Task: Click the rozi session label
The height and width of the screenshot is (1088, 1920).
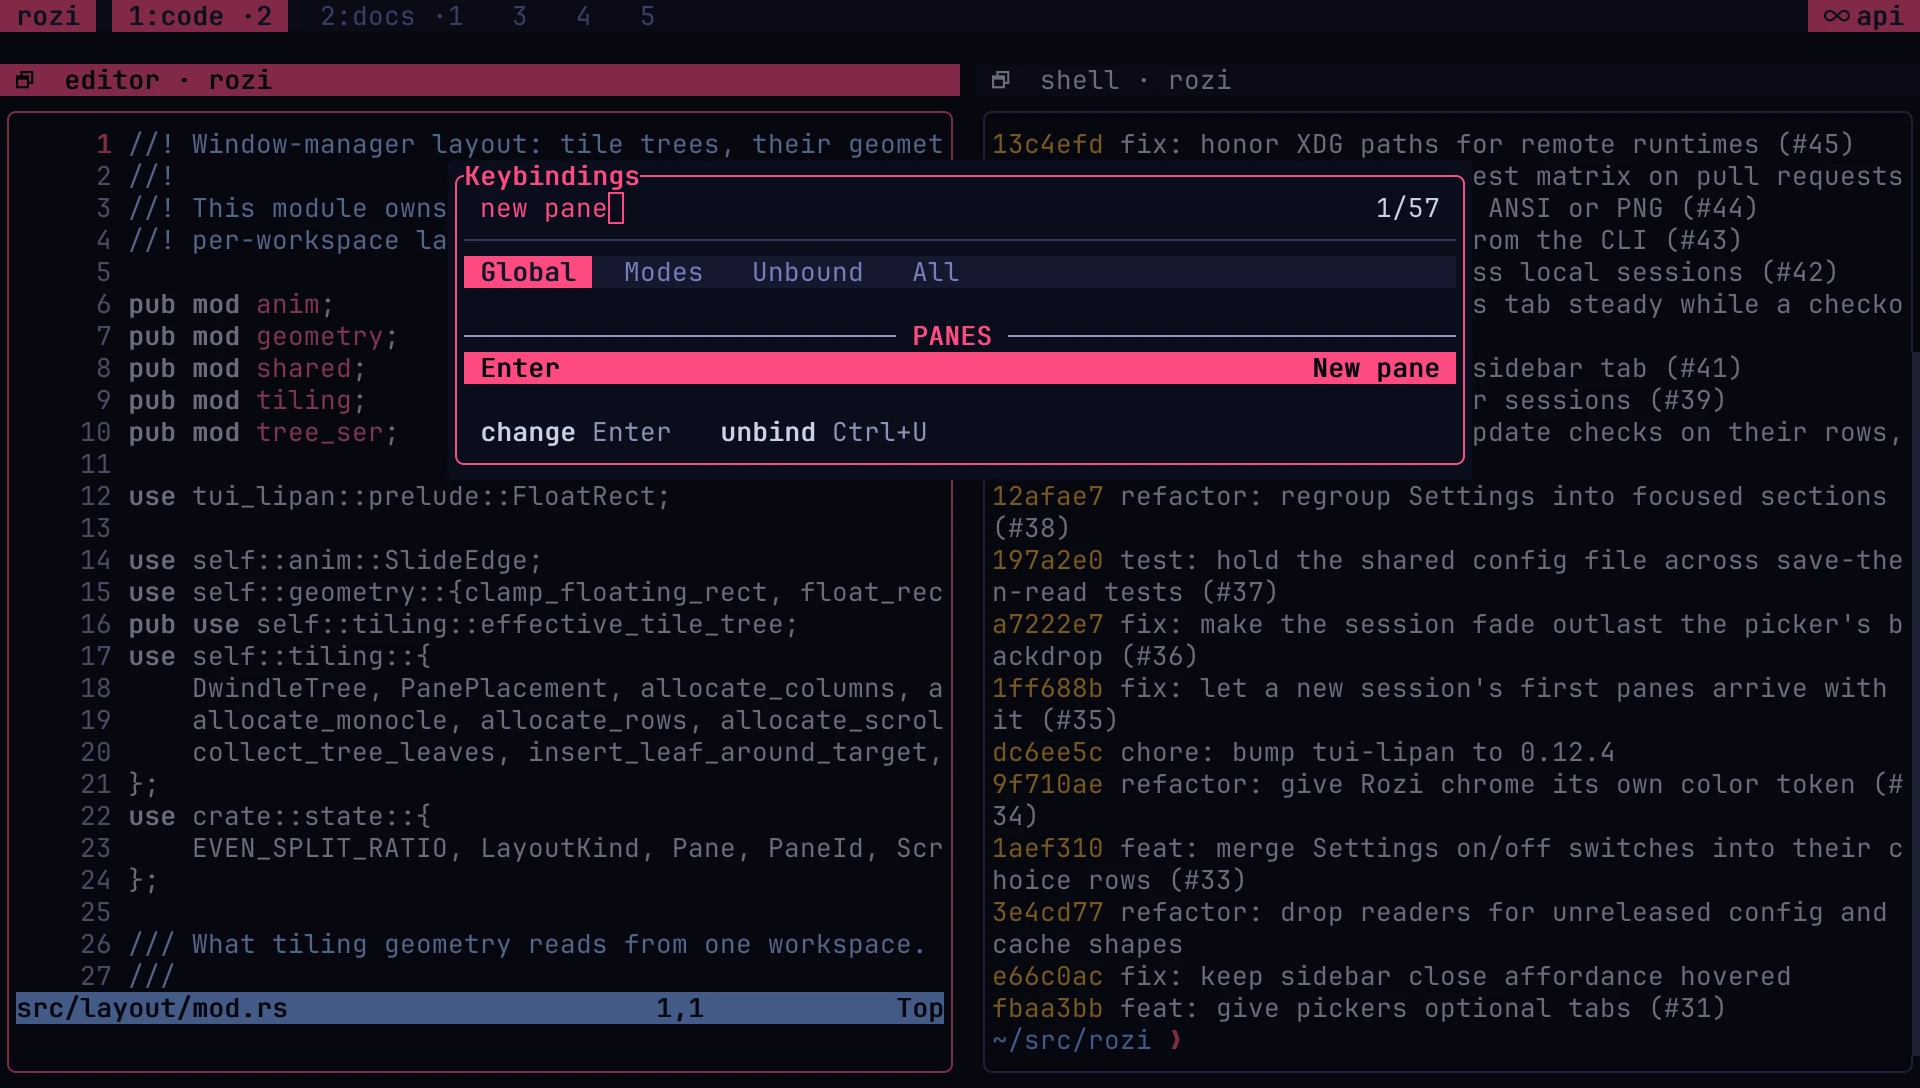Action: click(48, 16)
